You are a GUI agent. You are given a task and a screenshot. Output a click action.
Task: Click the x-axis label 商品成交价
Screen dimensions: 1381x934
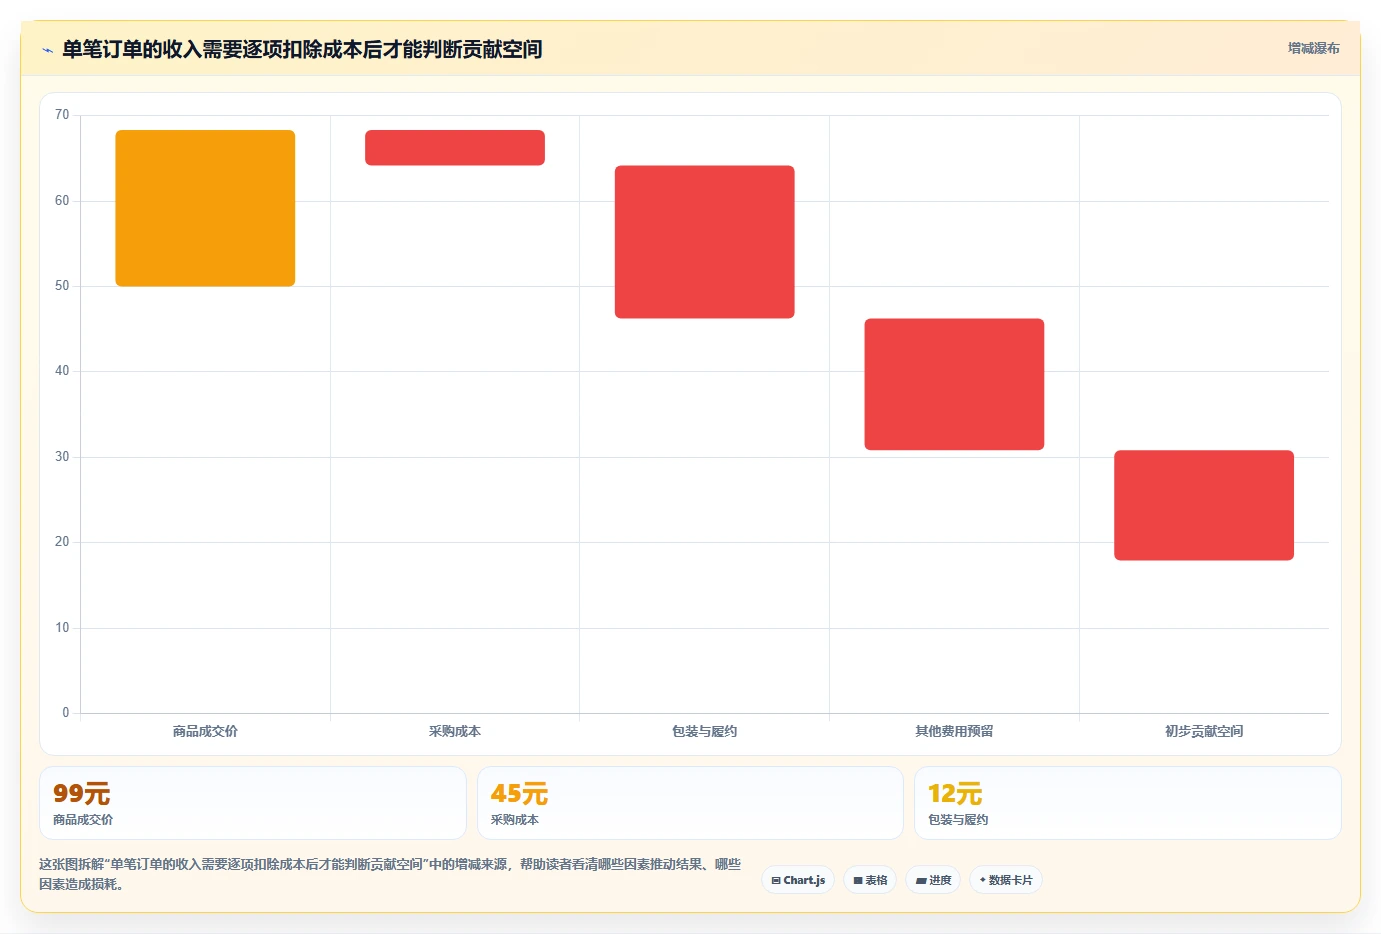(205, 731)
